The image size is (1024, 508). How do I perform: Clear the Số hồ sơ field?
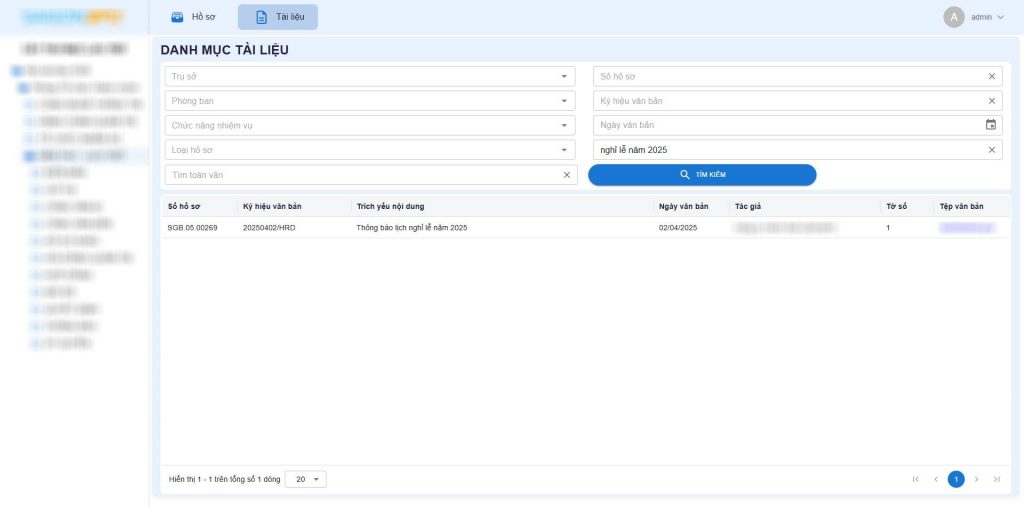click(x=991, y=77)
